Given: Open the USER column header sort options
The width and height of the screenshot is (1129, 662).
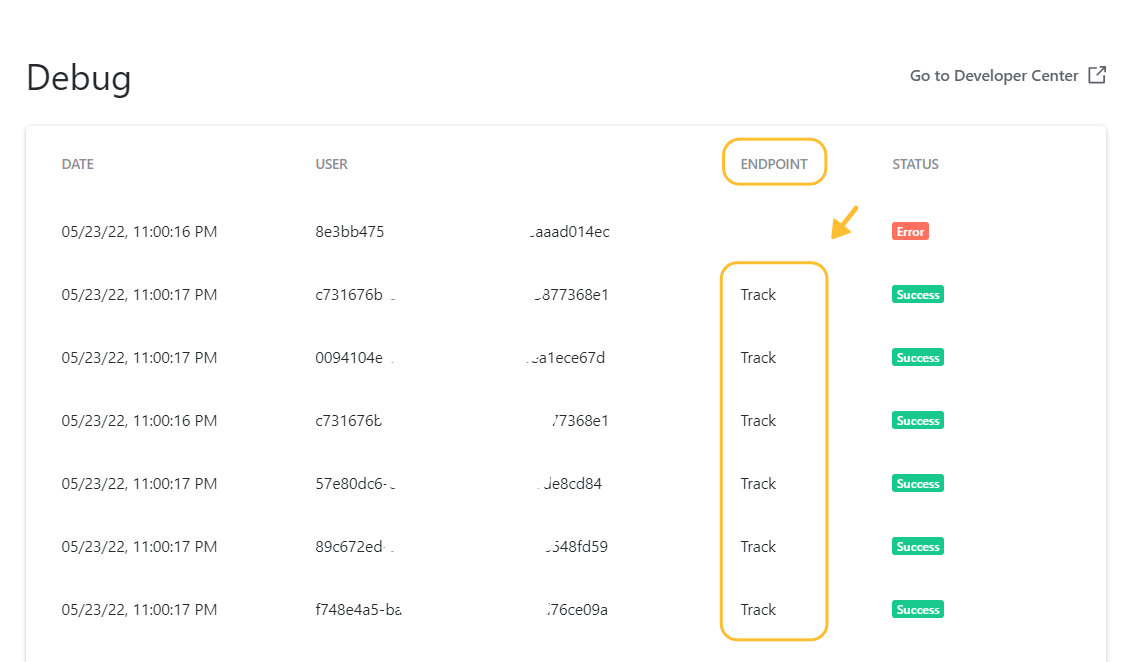Looking at the screenshot, I should point(331,163).
